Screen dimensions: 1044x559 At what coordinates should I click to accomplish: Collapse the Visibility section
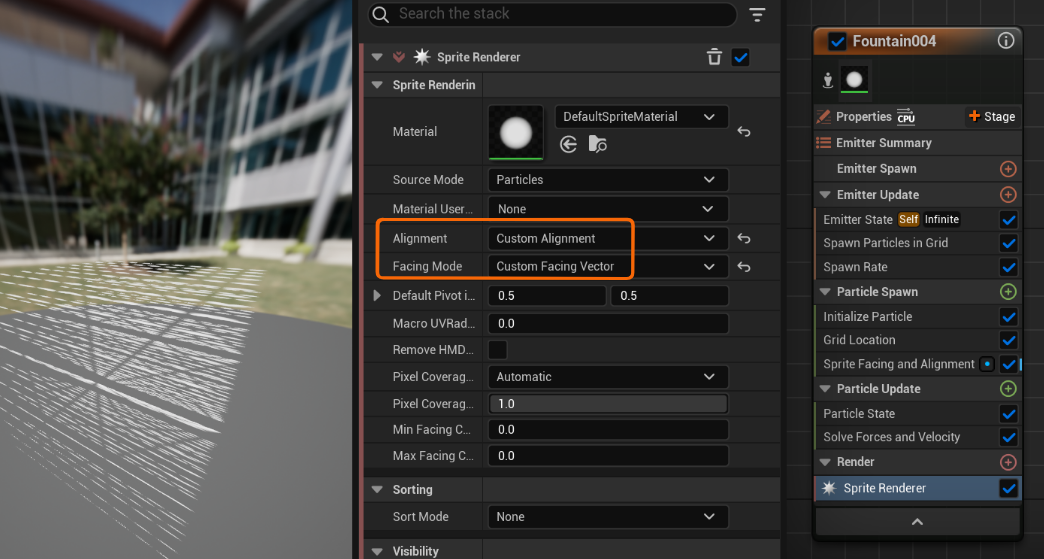(x=377, y=552)
